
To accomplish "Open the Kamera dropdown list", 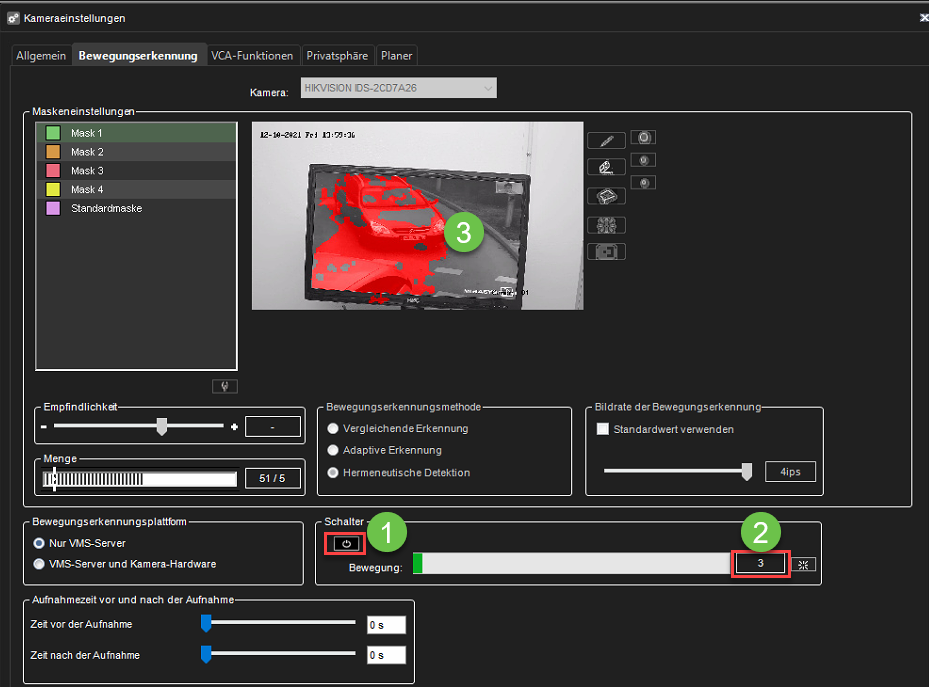I will point(400,88).
